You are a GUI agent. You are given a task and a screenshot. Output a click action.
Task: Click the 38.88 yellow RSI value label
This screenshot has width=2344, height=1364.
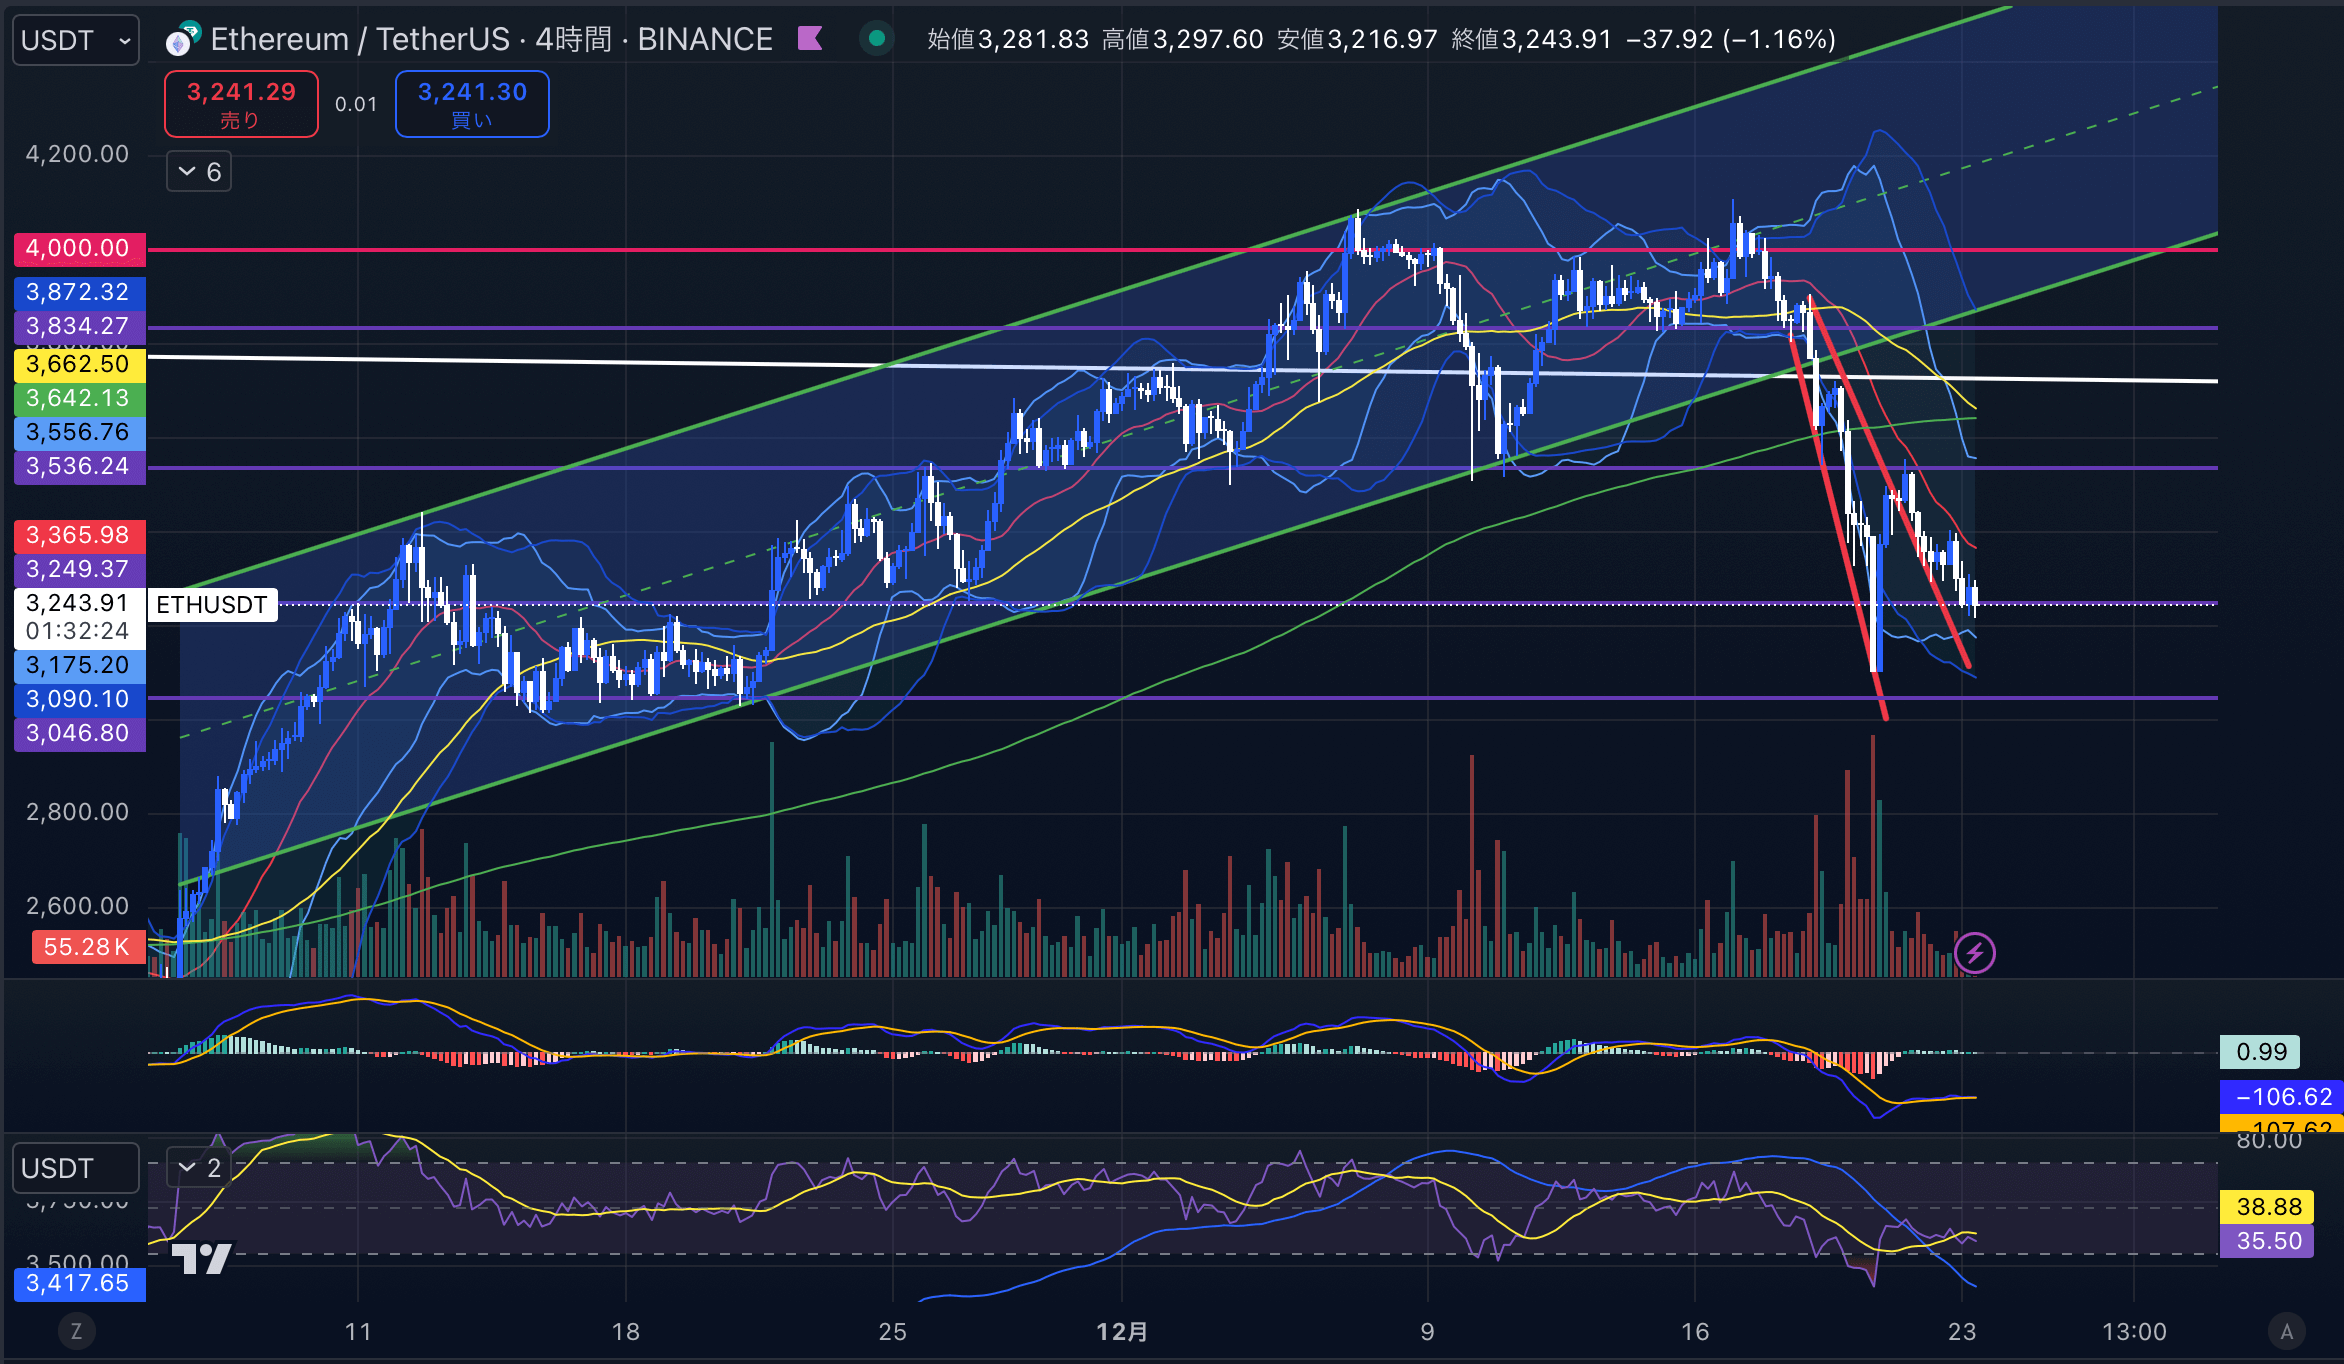2267,1207
